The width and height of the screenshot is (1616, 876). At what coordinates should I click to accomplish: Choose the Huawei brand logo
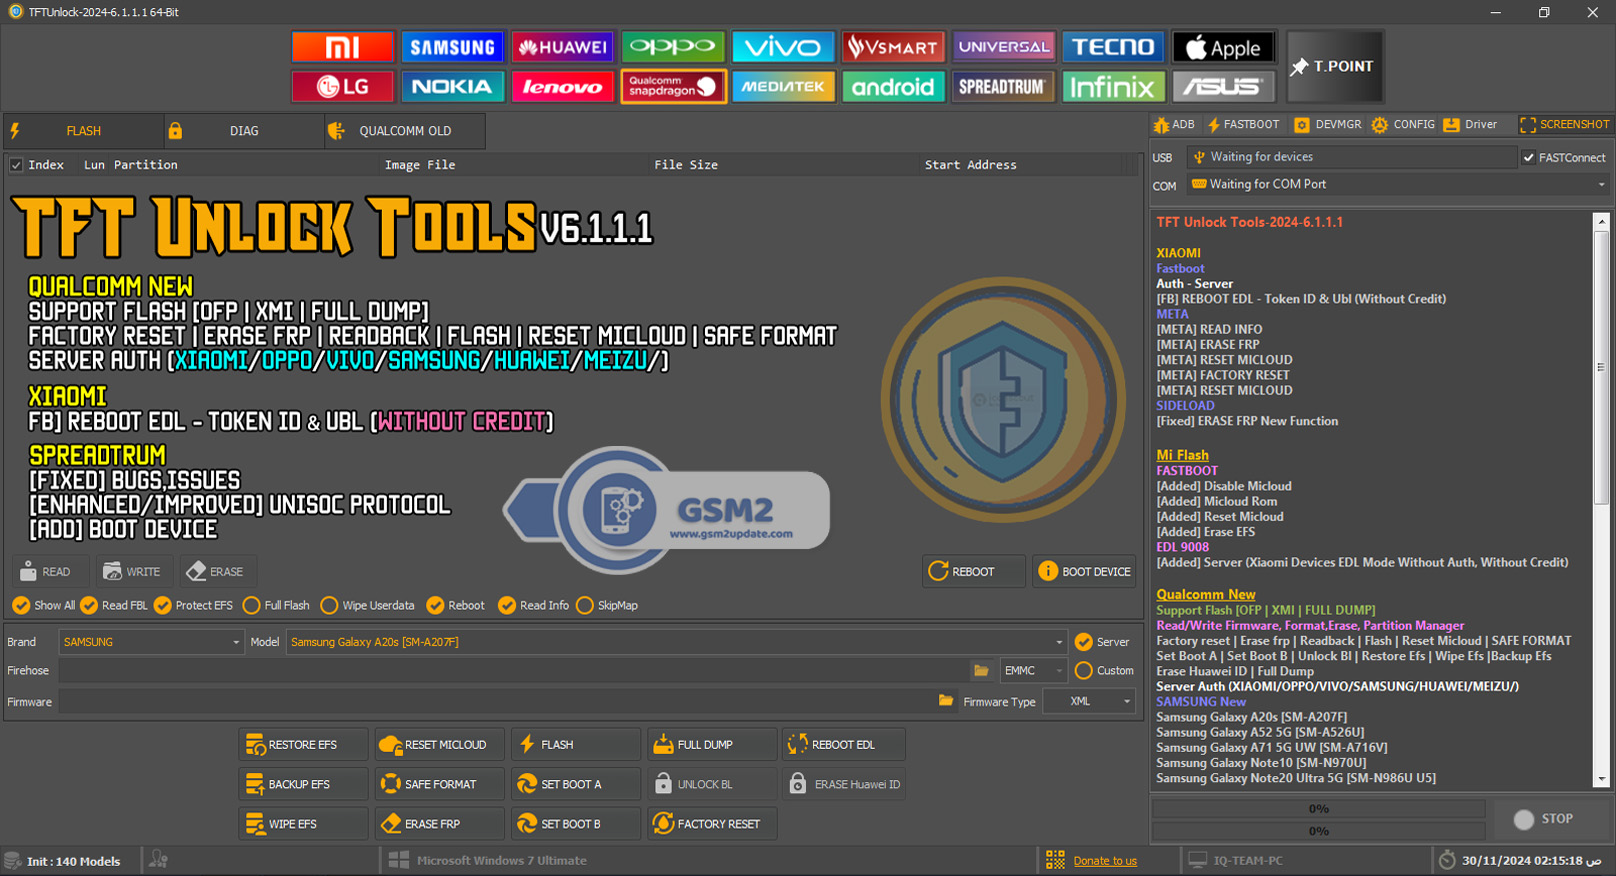(x=562, y=47)
